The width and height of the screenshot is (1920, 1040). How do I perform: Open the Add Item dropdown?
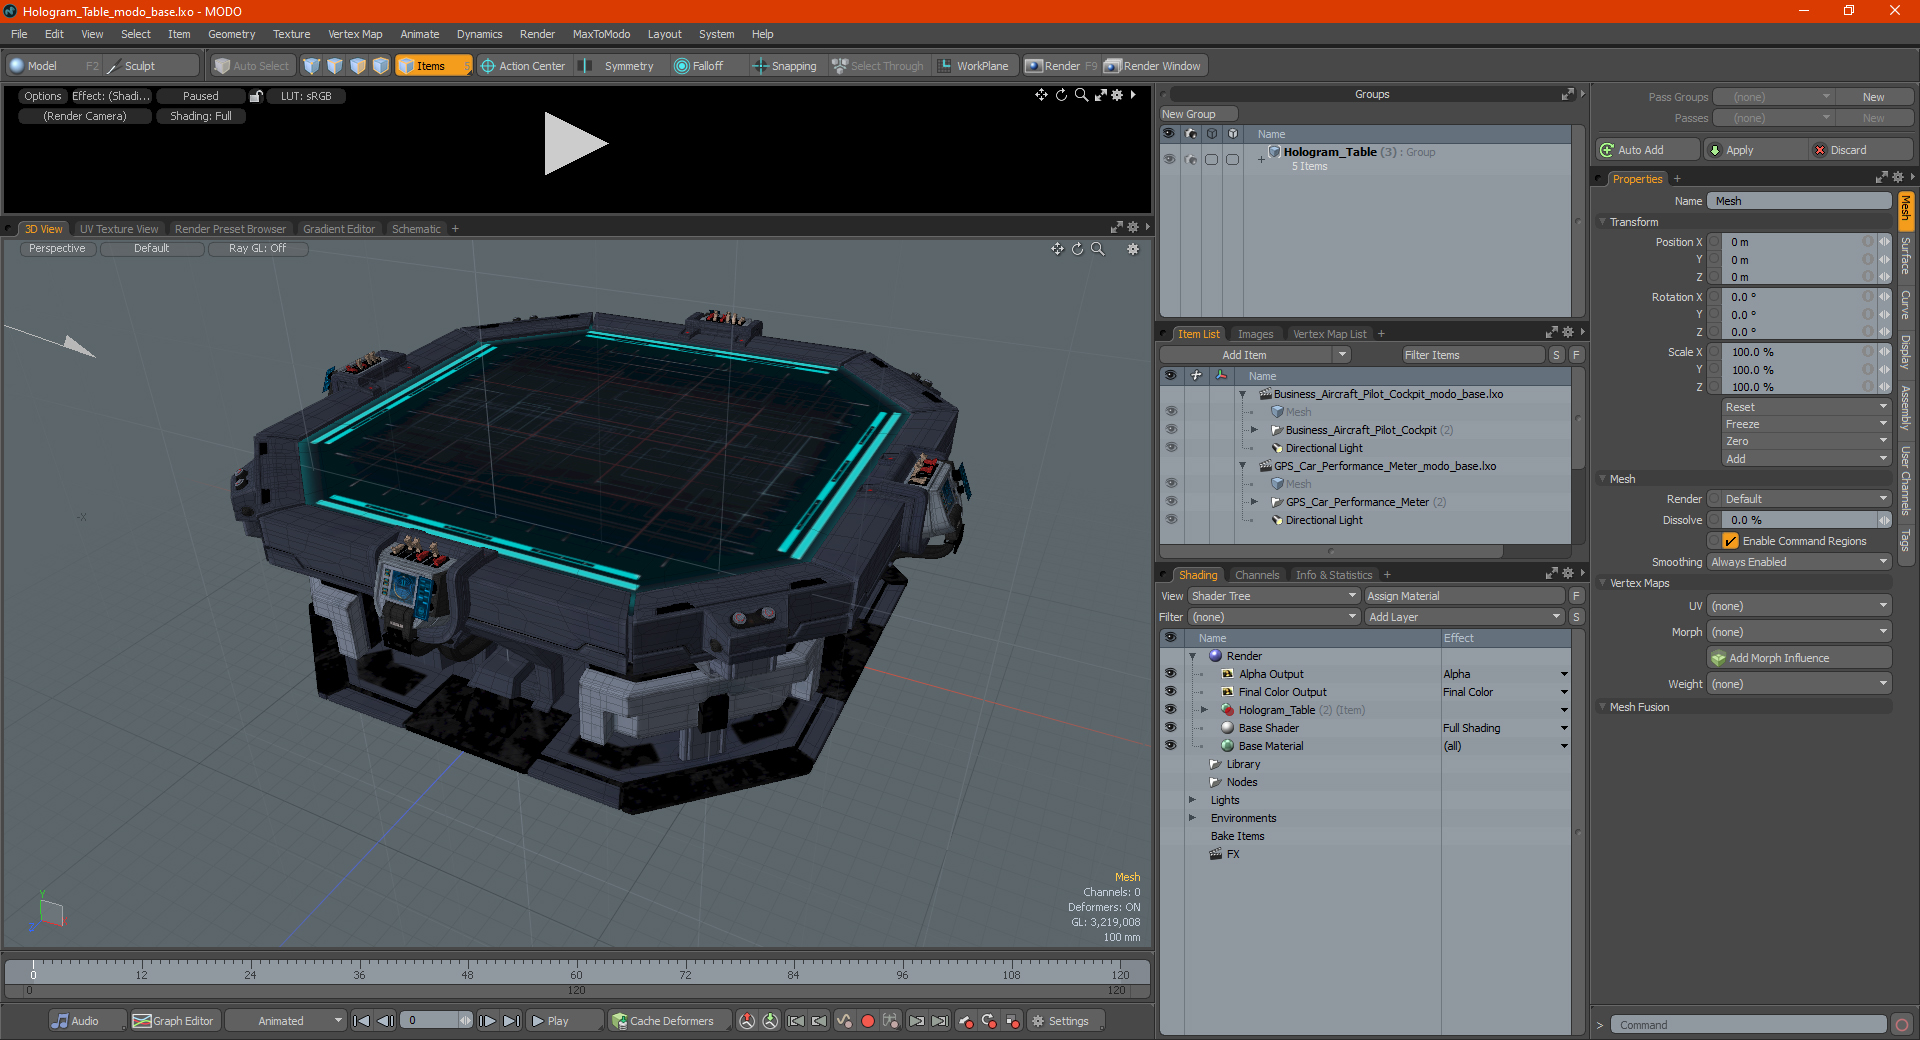(x=1256, y=355)
